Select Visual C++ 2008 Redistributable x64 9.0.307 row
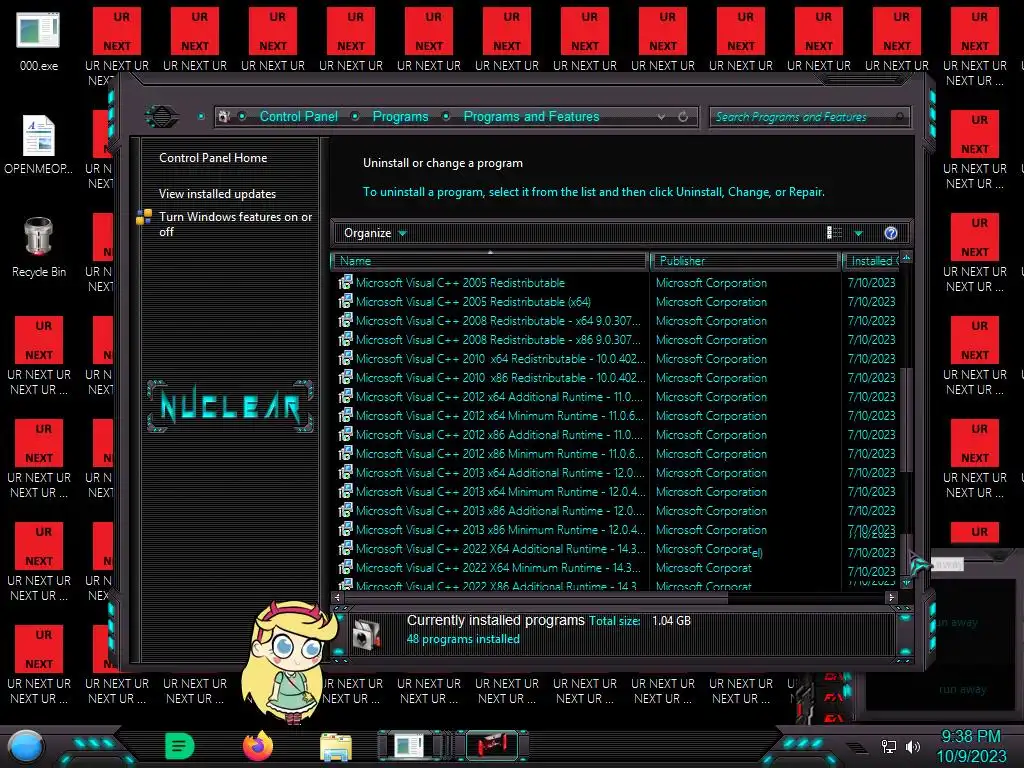Viewport: 1024px width, 768px height. (x=616, y=320)
